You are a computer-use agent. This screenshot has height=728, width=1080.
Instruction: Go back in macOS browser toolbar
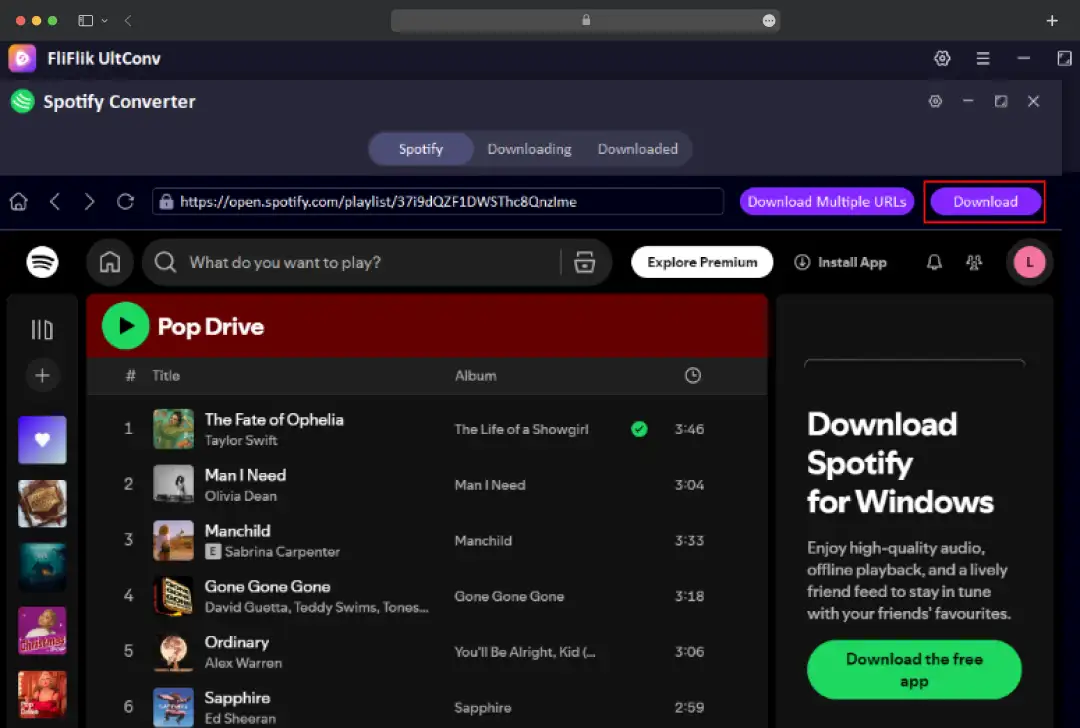[128, 21]
